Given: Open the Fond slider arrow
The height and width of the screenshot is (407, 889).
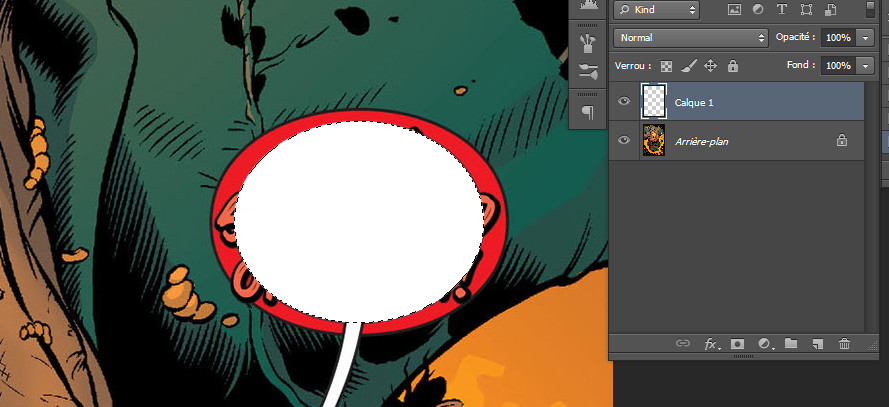Looking at the screenshot, I should point(865,66).
